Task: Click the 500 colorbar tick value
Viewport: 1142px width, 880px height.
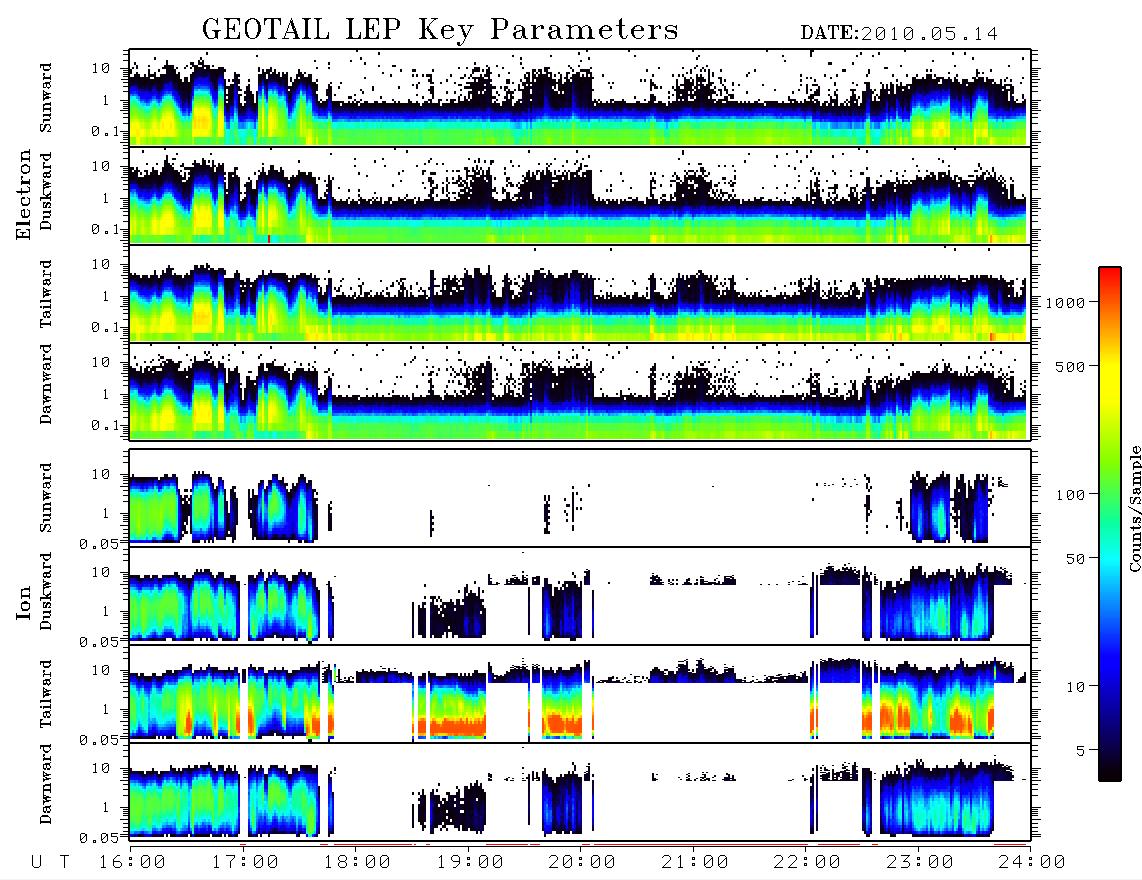Action: (x=1070, y=366)
